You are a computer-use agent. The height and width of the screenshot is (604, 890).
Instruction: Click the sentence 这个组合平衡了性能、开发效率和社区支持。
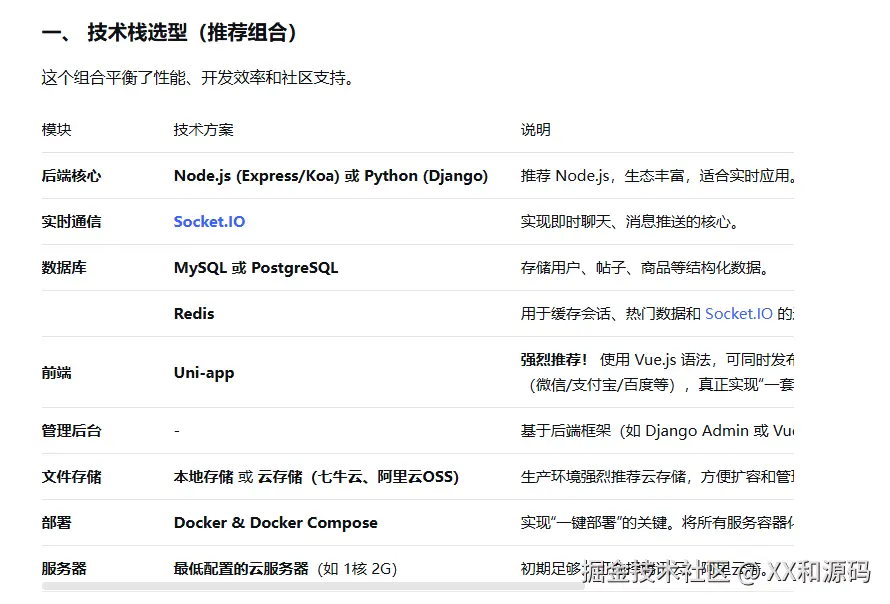click(x=199, y=78)
